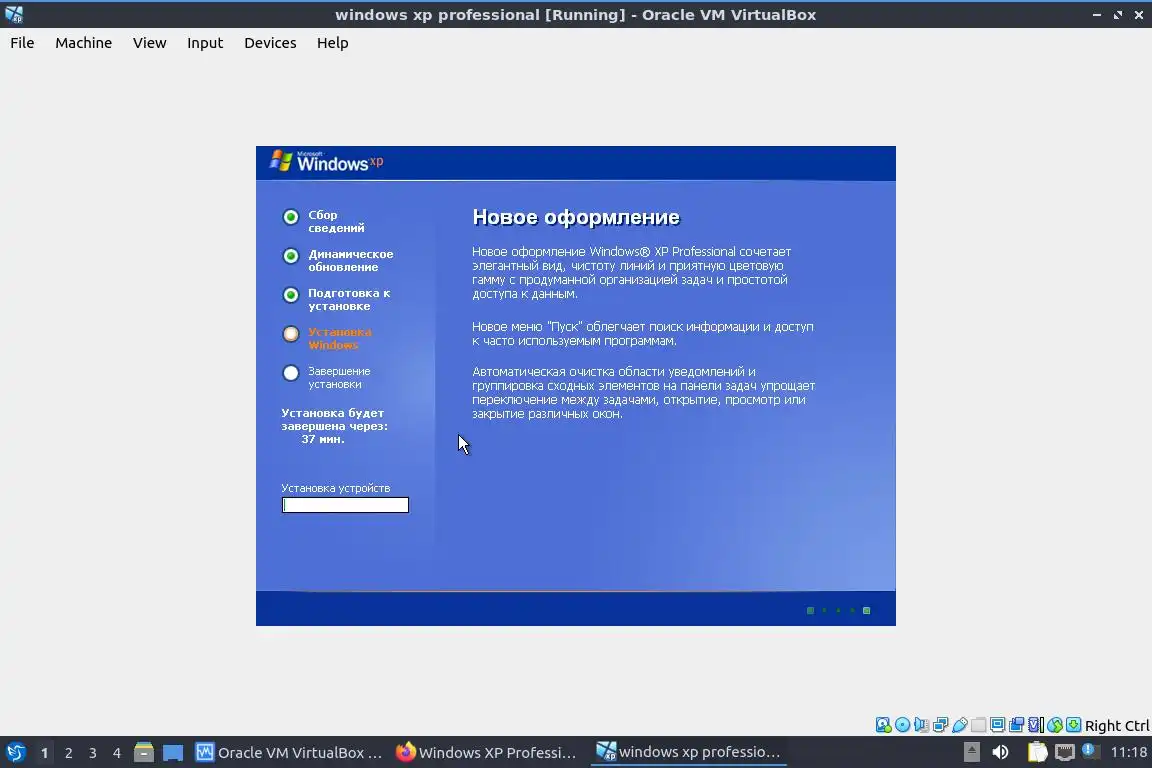The width and height of the screenshot is (1152, 768).
Task: Click the setup slideshow progress dots
Action: tap(838, 611)
